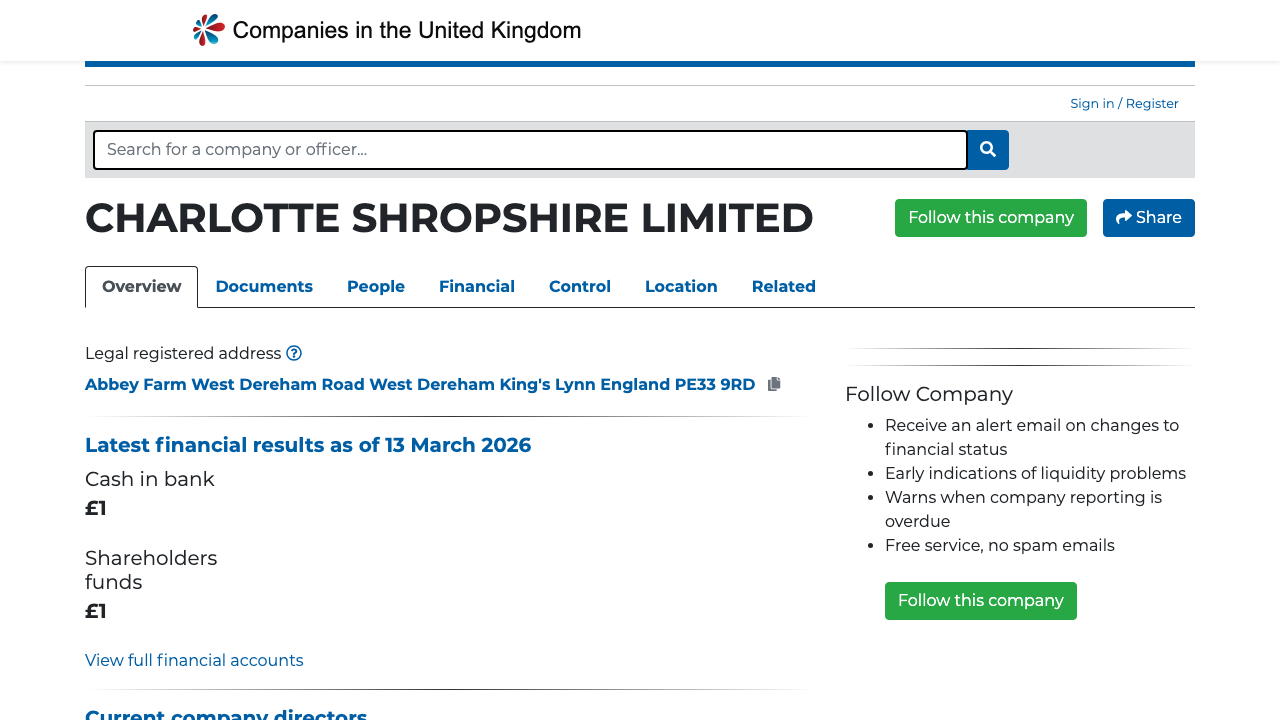The image size is (1280, 720).
Task: Open the People tab
Action: pos(375,287)
